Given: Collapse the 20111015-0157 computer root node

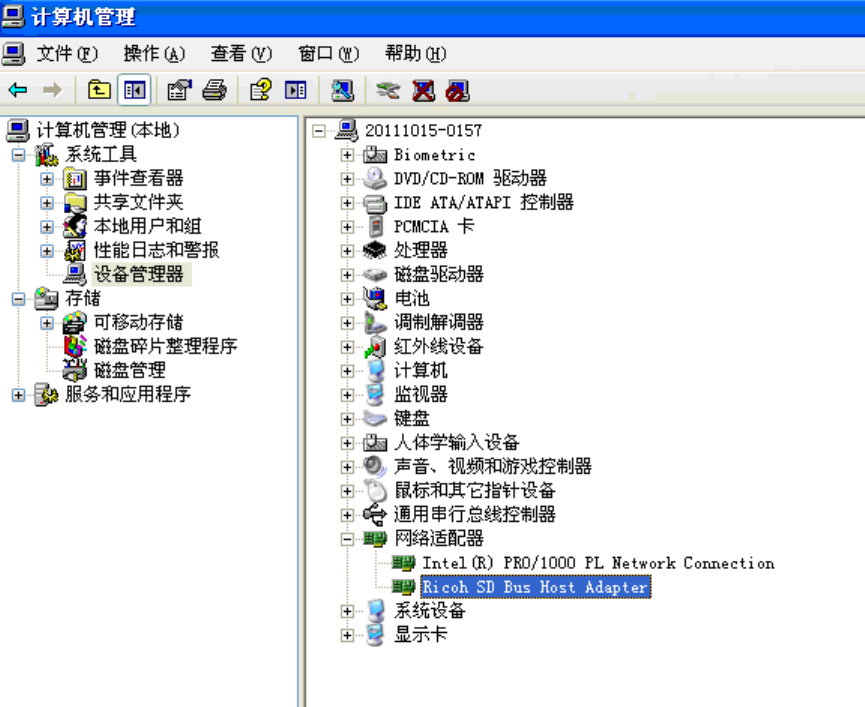Looking at the screenshot, I should 318,131.
